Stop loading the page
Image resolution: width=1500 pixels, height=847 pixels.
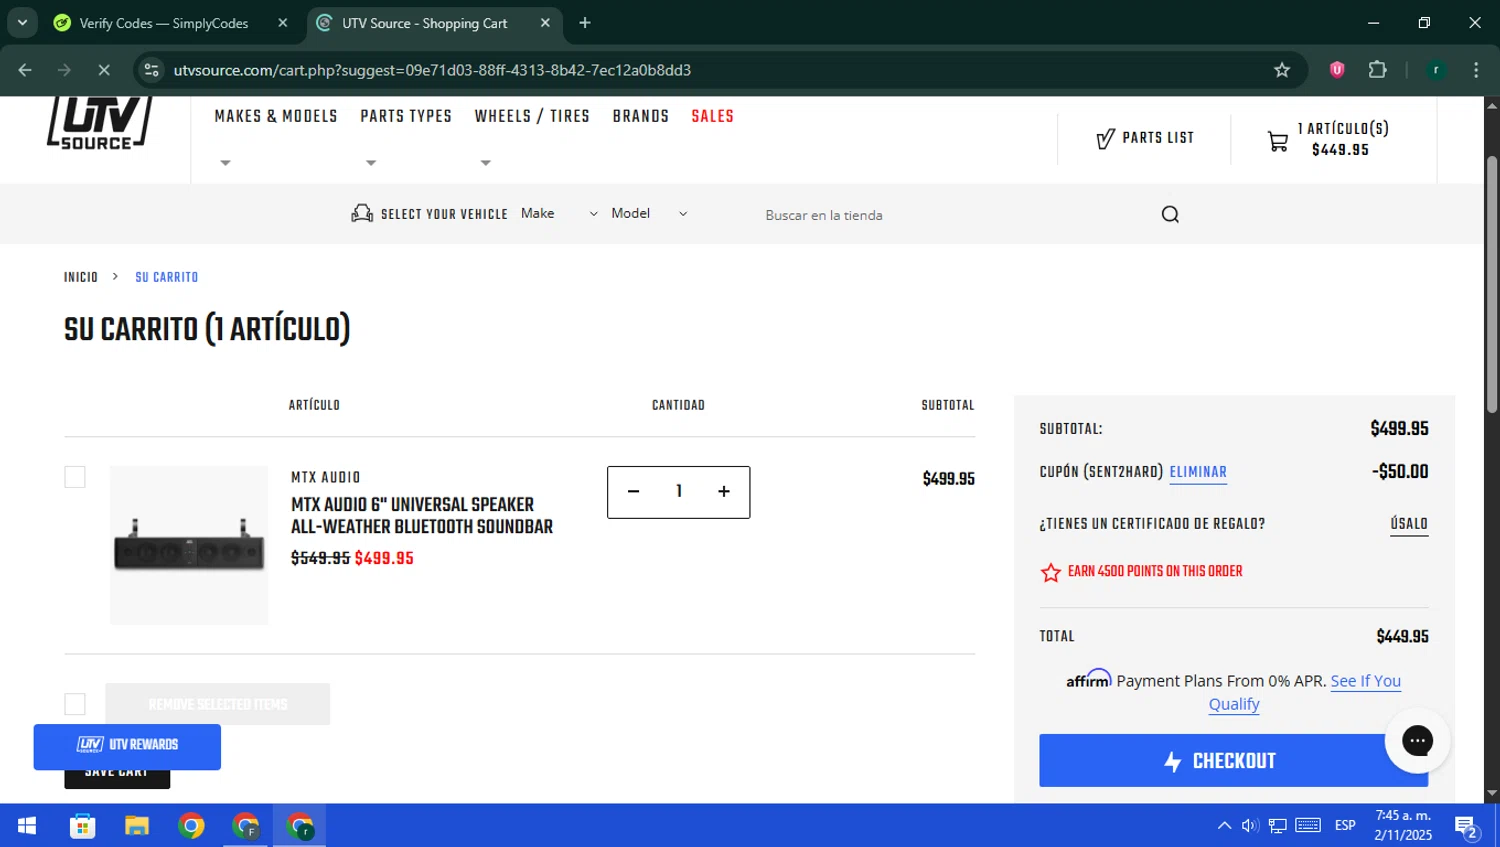(104, 70)
